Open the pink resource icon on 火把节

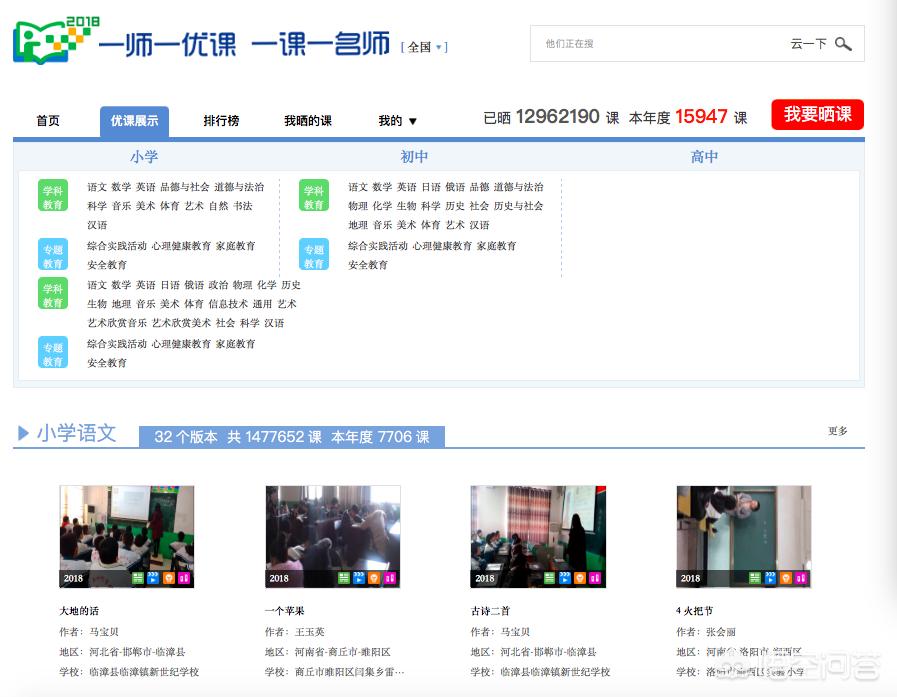click(801, 577)
